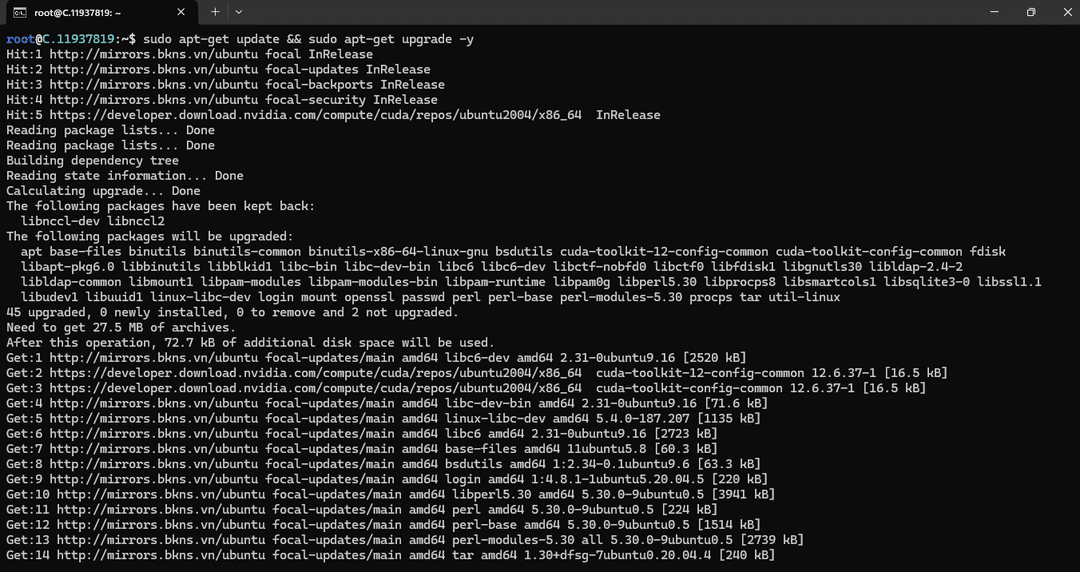Image resolution: width=1080 pixels, height=572 pixels.
Task: Expand the new-tab profiles dropdown chevron
Action: pos(238,12)
